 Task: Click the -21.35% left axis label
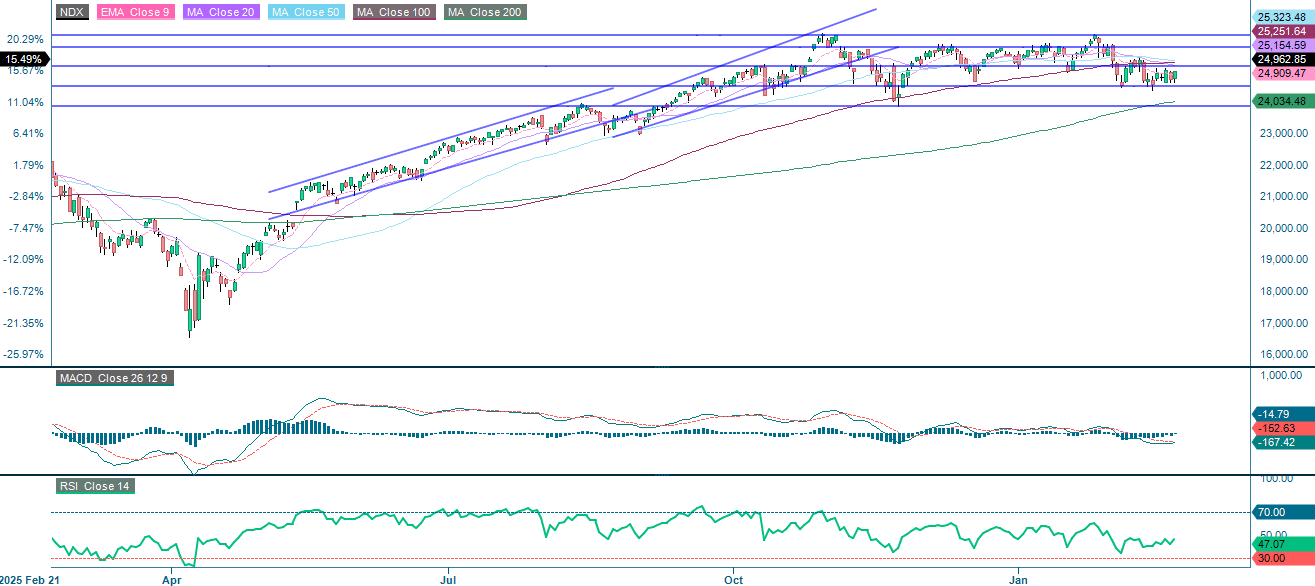23,323
